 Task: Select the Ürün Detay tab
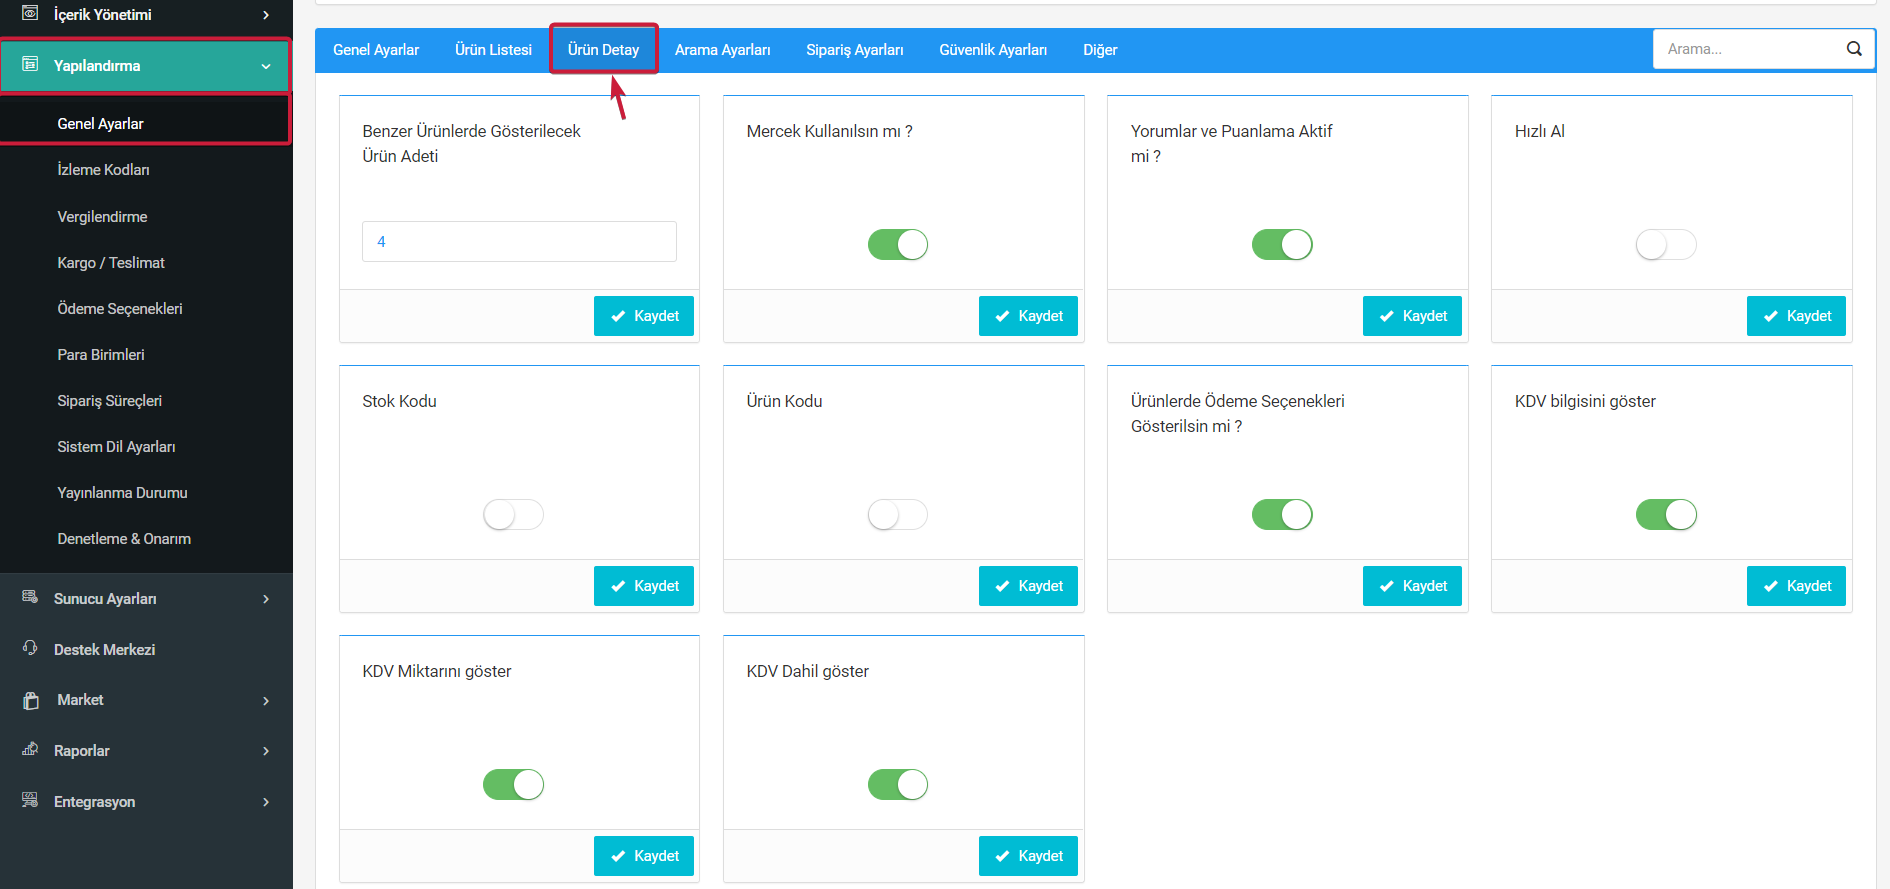pyautogui.click(x=603, y=50)
